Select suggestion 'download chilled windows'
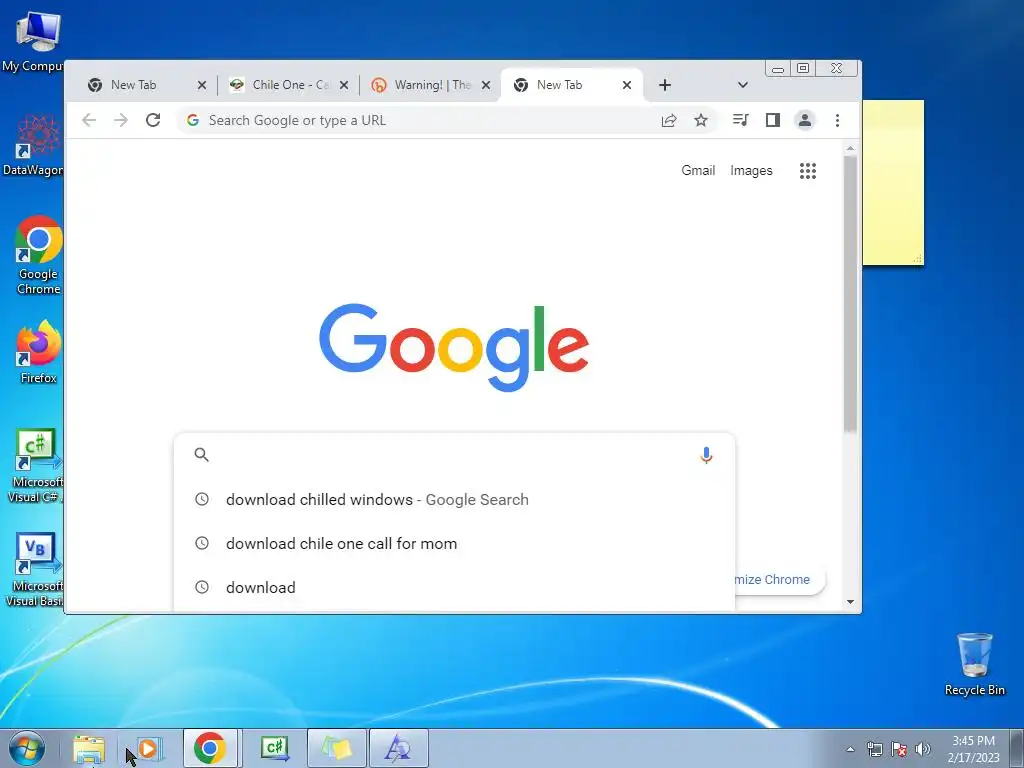 [x=455, y=500]
